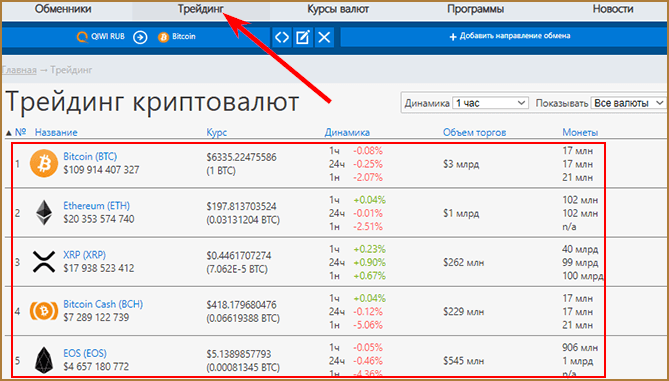Click XRP 24h change +0.90%

point(369,262)
